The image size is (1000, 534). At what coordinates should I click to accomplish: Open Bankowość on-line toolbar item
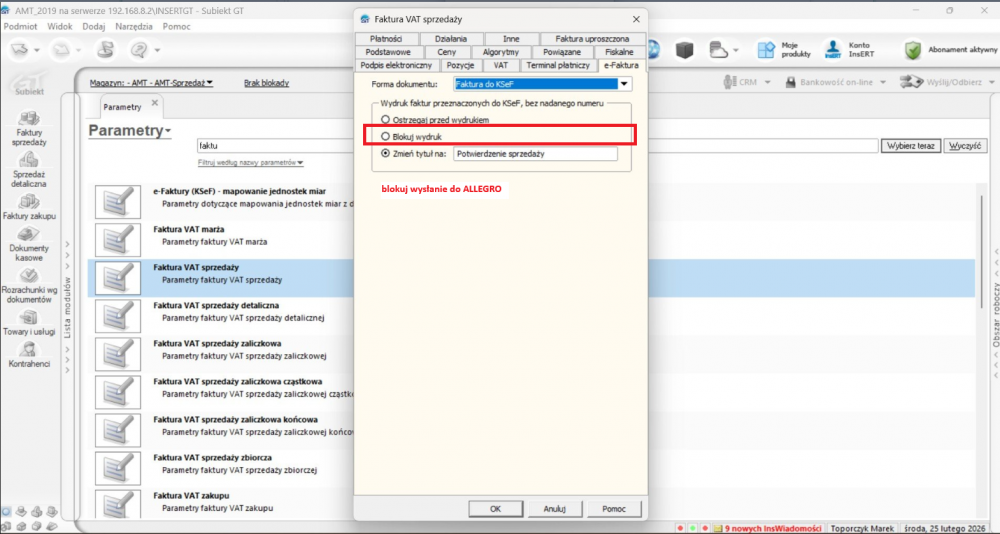click(837, 82)
